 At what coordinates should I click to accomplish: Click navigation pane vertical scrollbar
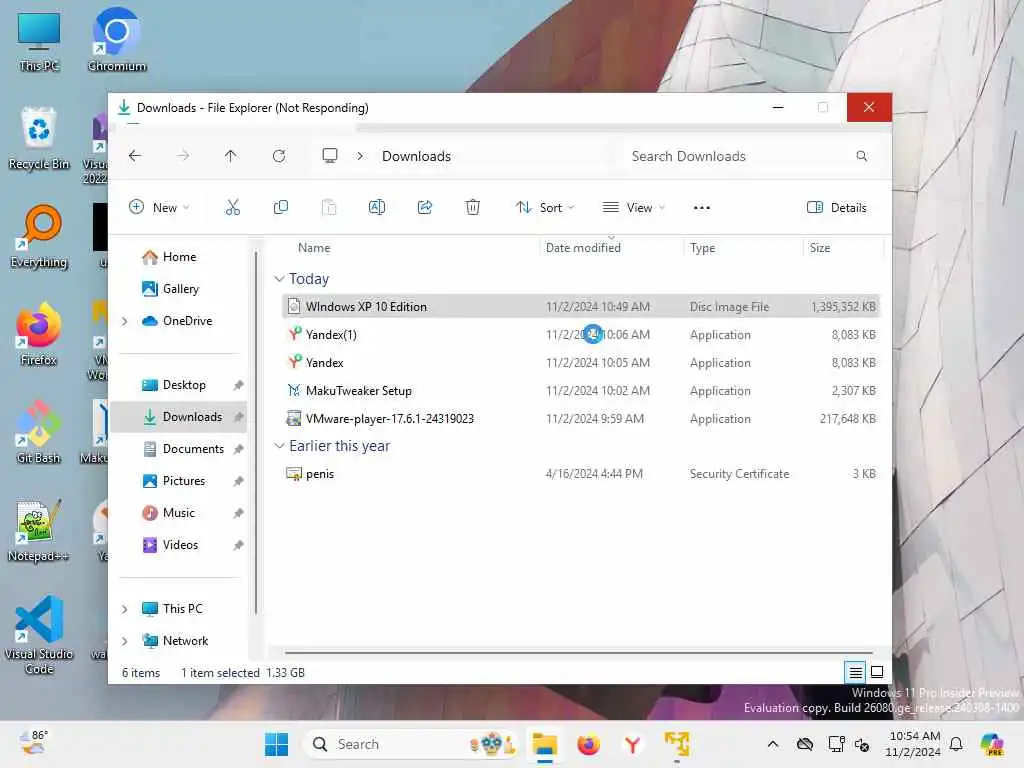point(256,431)
